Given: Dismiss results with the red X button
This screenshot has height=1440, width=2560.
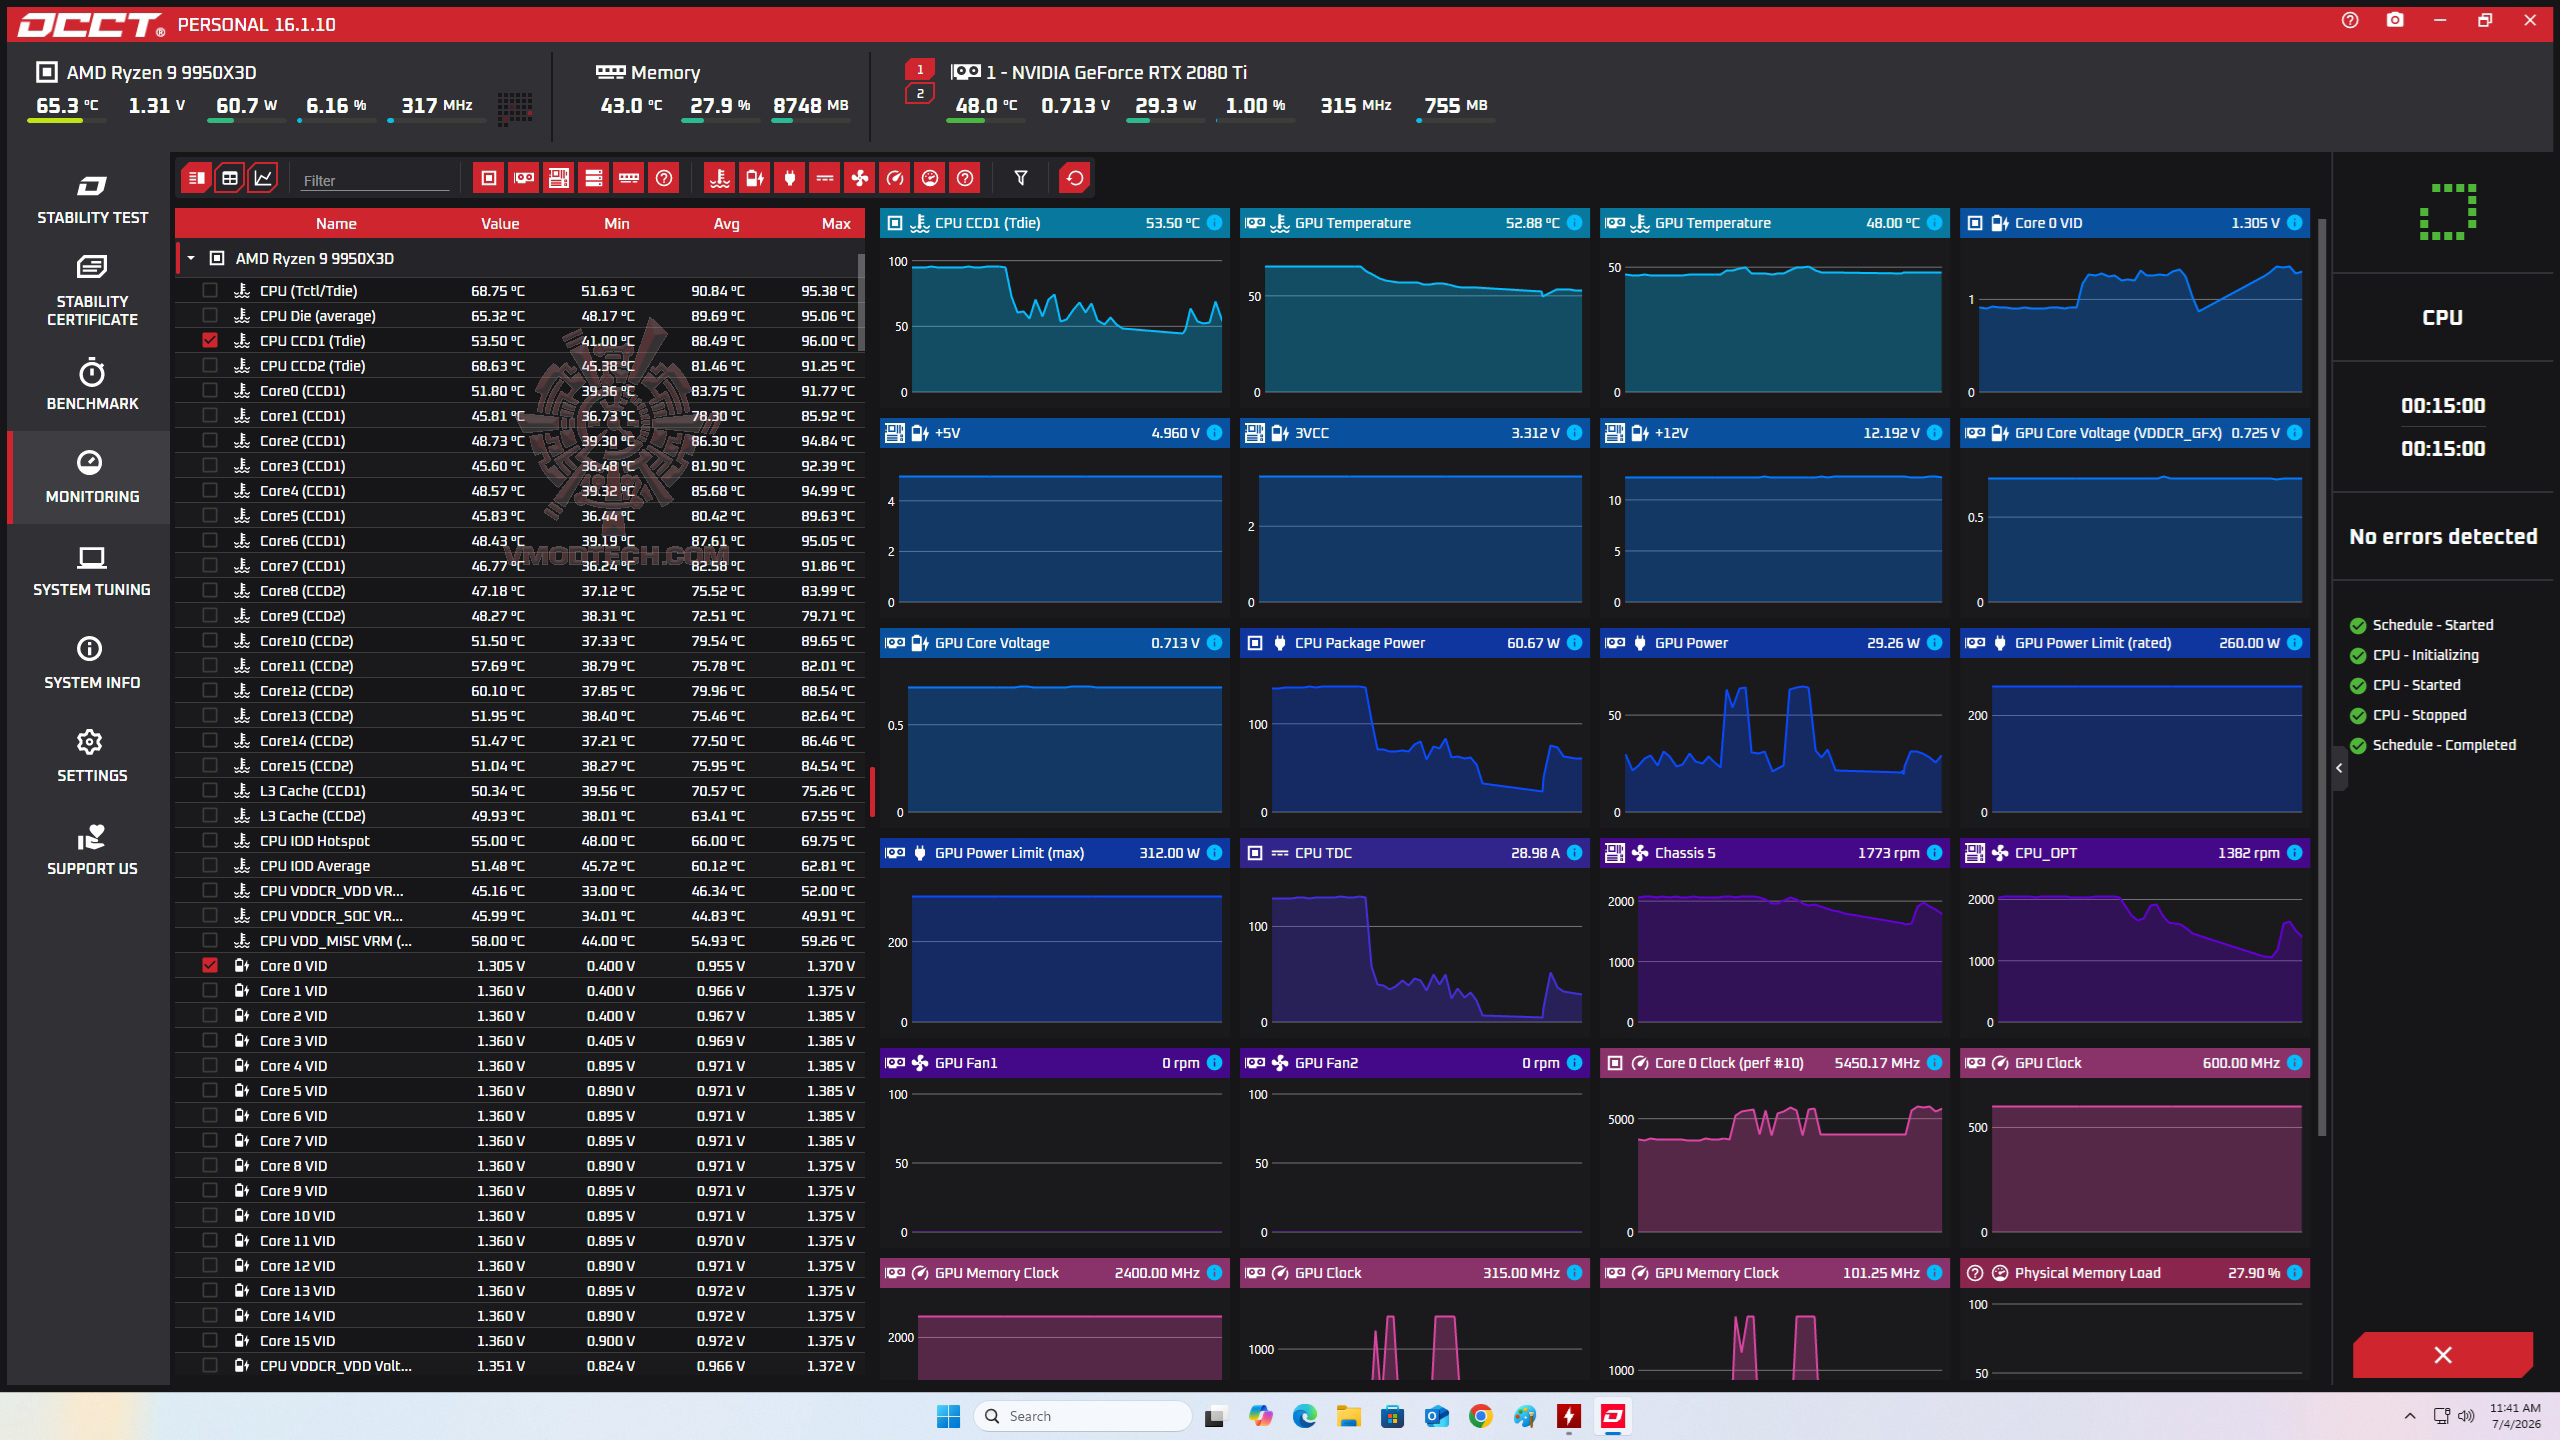Looking at the screenshot, I should coord(2443,1355).
